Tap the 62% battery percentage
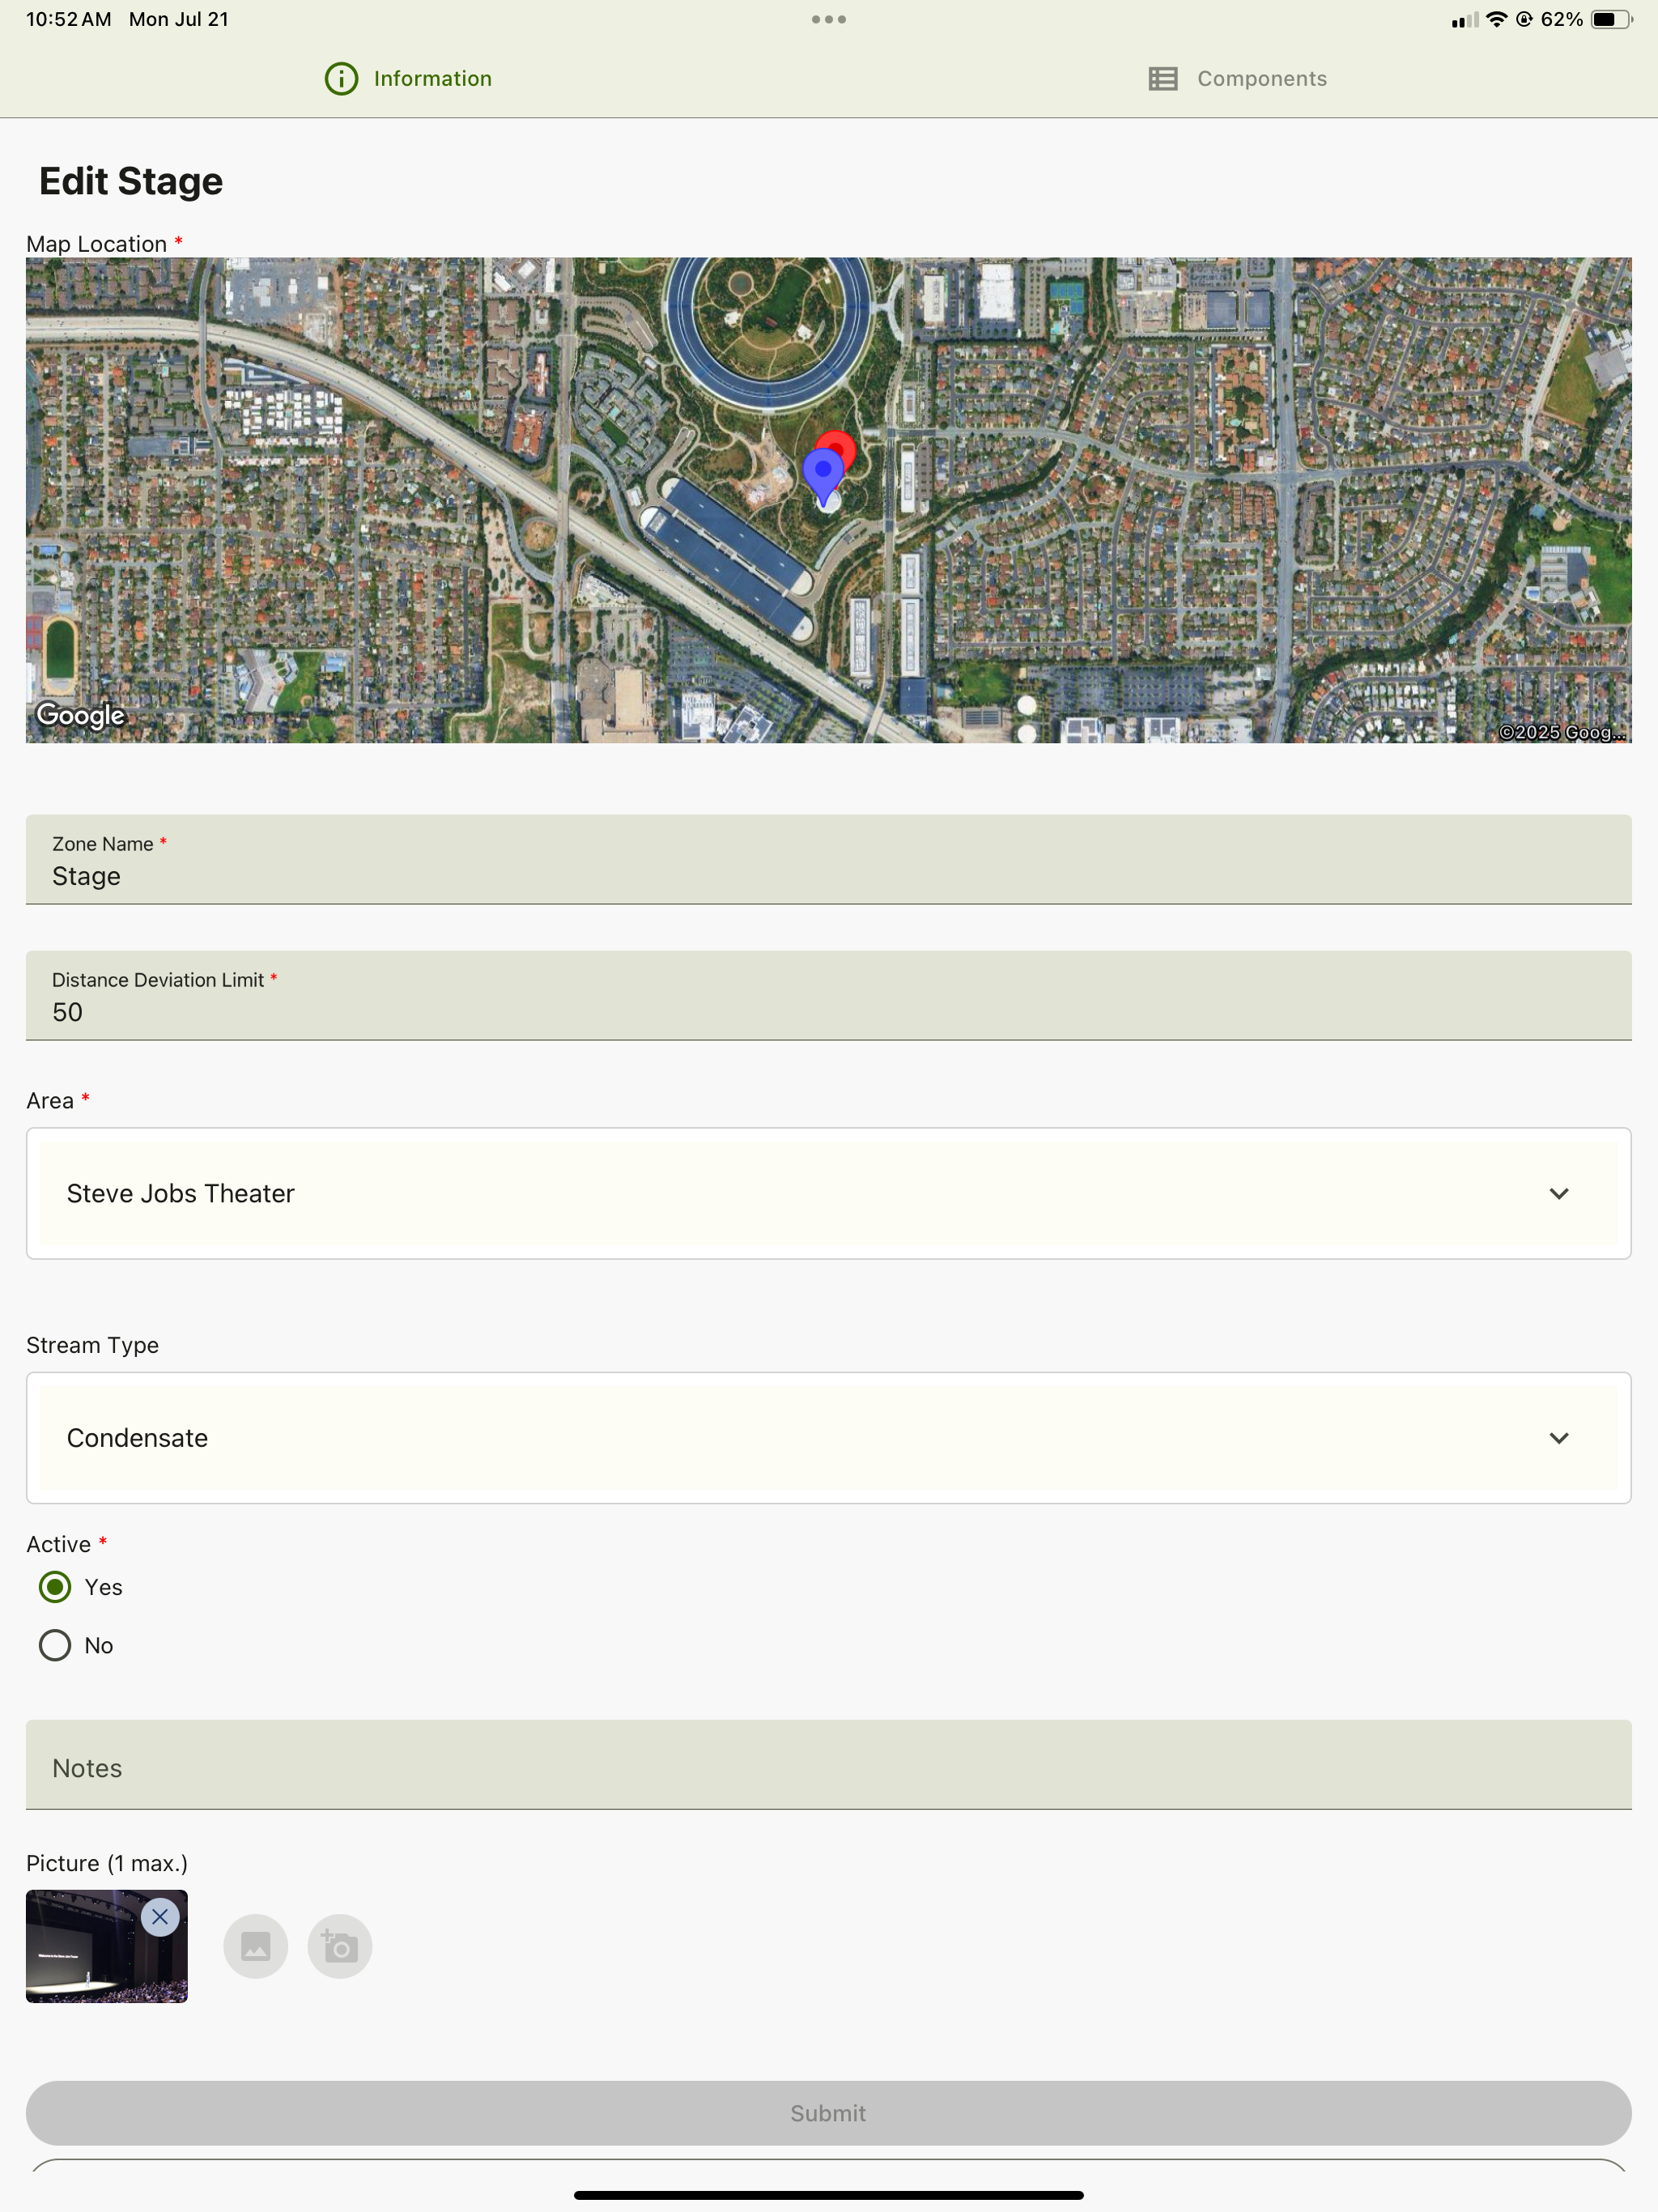Image resolution: width=1658 pixels, height=2212 pixels. (x=1562, y=19)
